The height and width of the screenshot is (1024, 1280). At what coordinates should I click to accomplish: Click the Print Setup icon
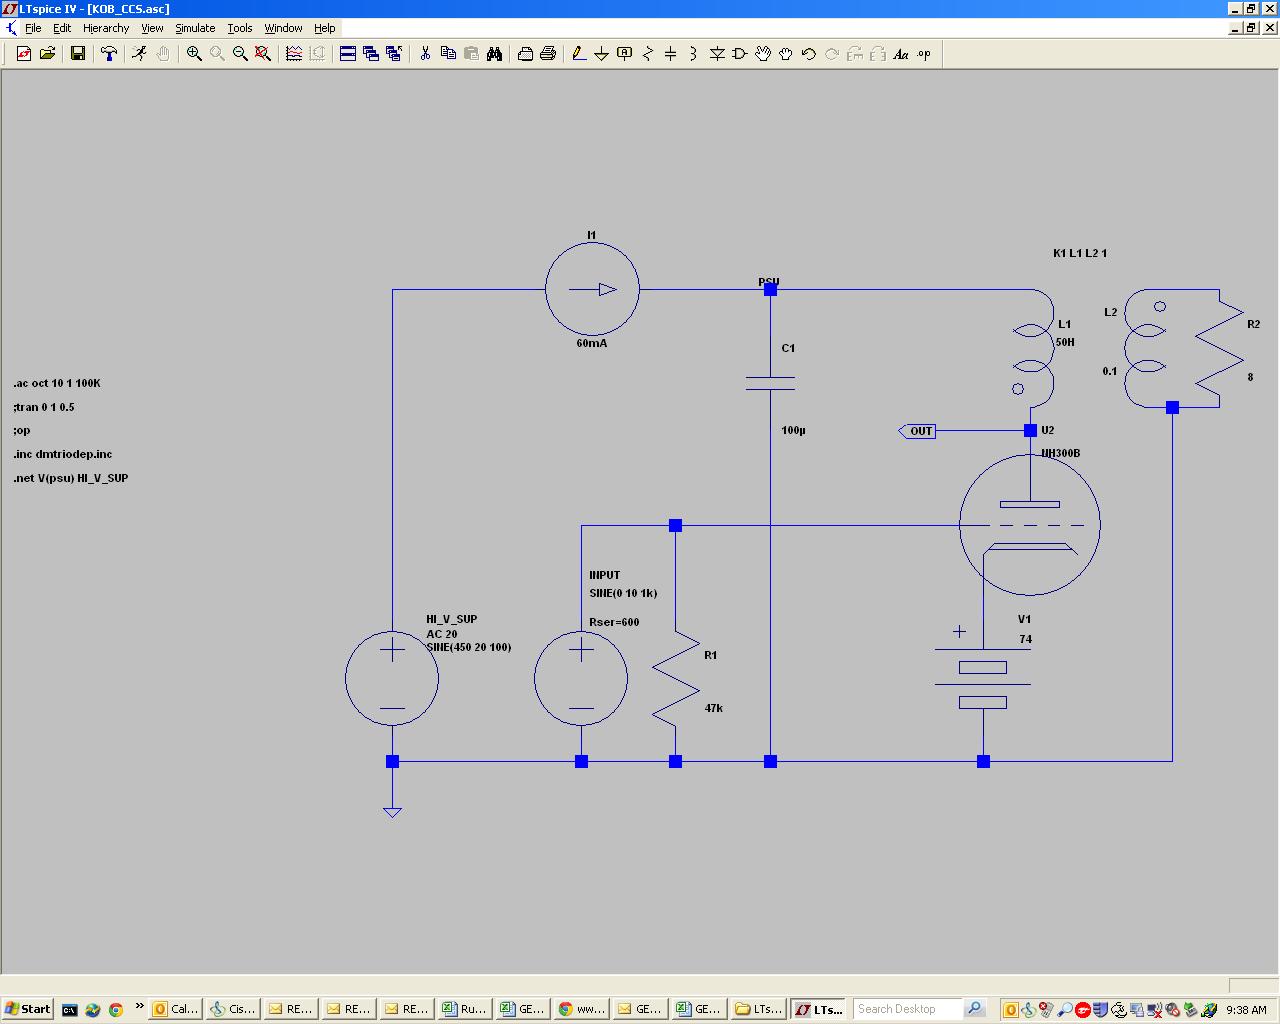point(525,54)
